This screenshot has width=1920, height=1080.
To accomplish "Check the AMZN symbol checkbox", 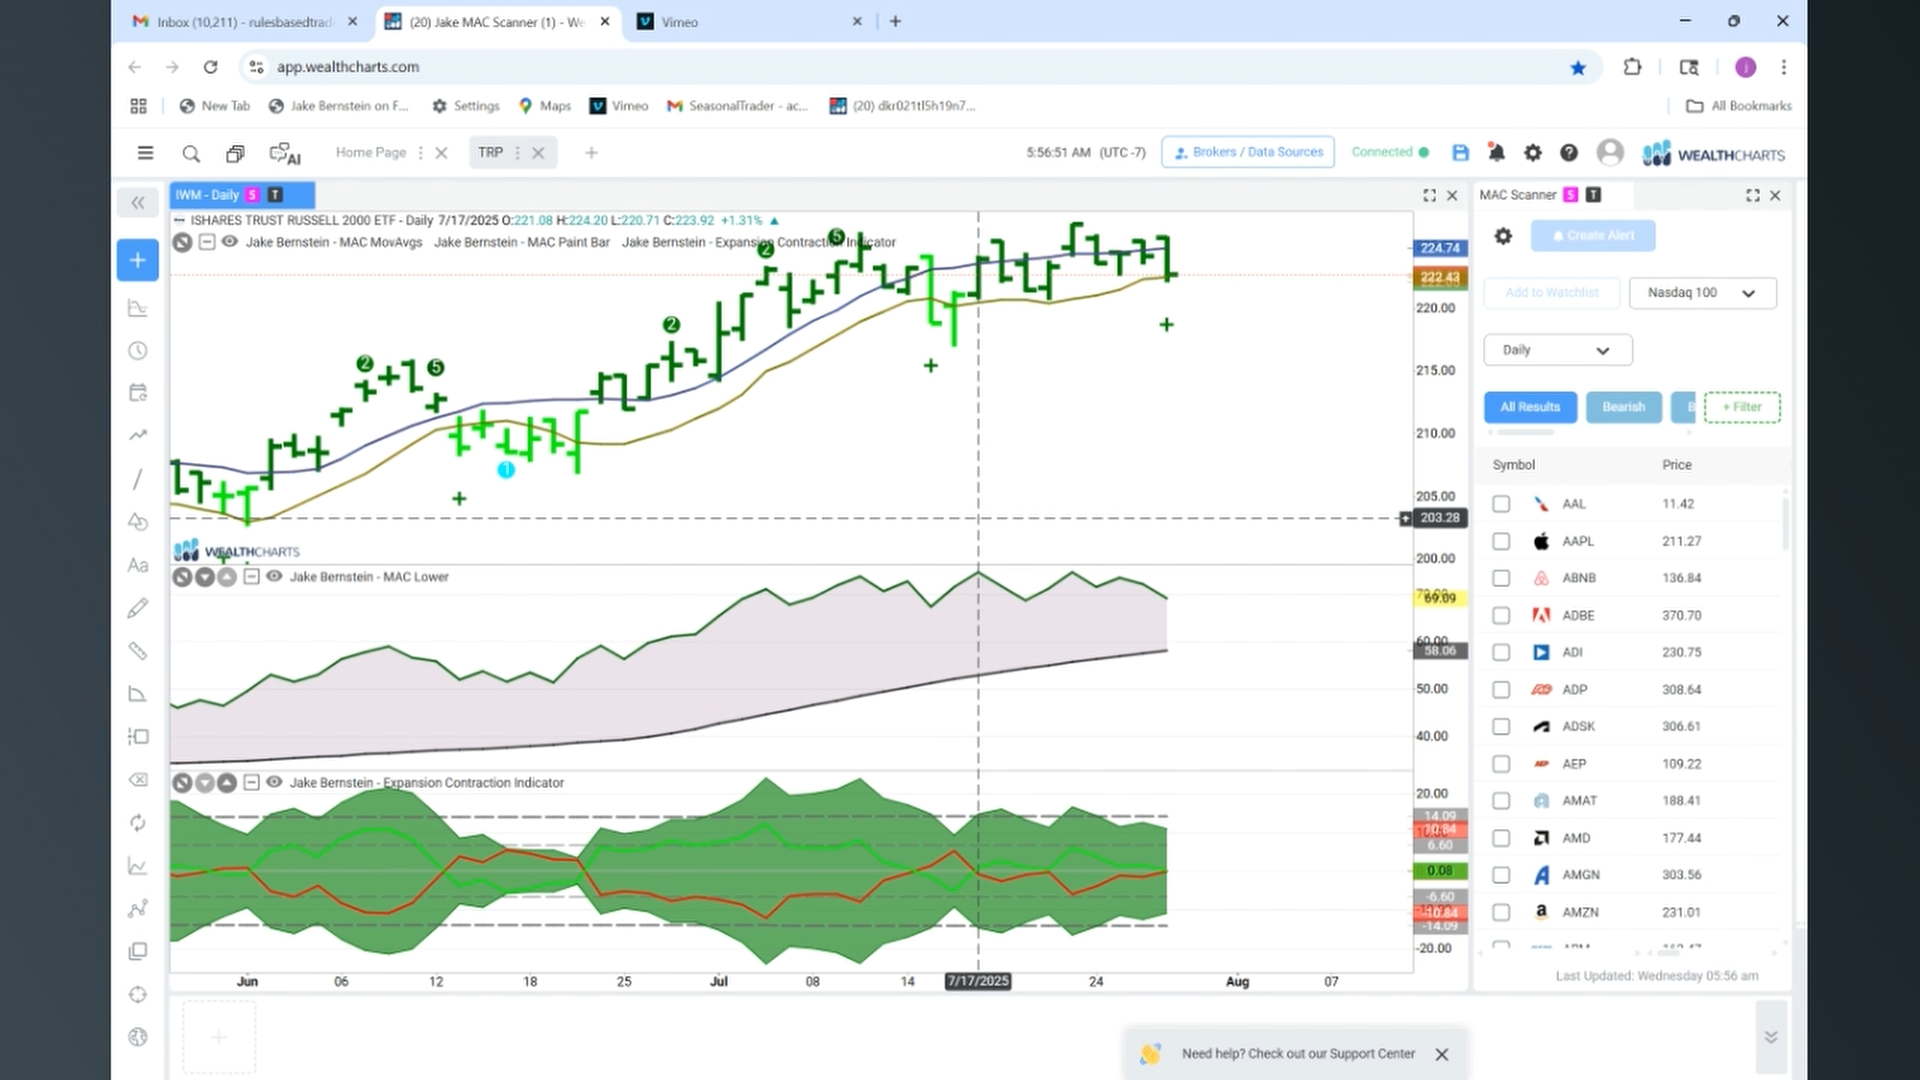I will coord(1501,912).
